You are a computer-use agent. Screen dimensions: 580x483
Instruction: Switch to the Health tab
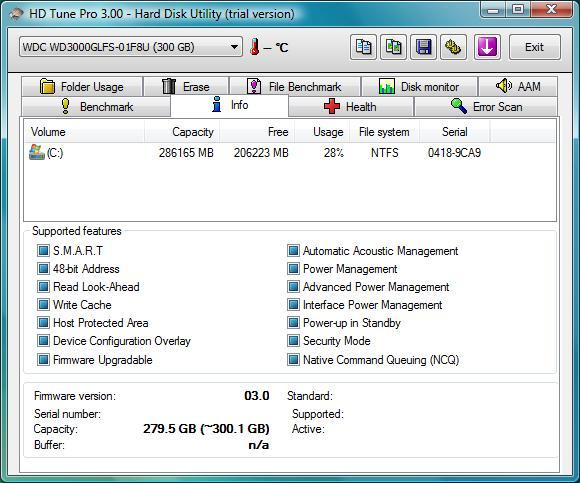(351, 107)
